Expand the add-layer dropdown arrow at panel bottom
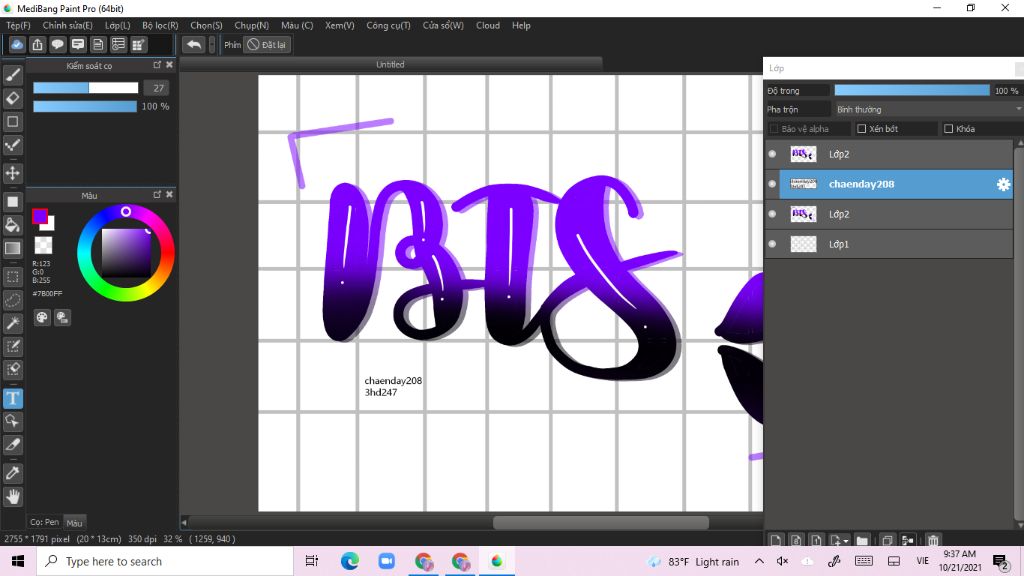The image size is (1024, 576). tap(846, 541)
